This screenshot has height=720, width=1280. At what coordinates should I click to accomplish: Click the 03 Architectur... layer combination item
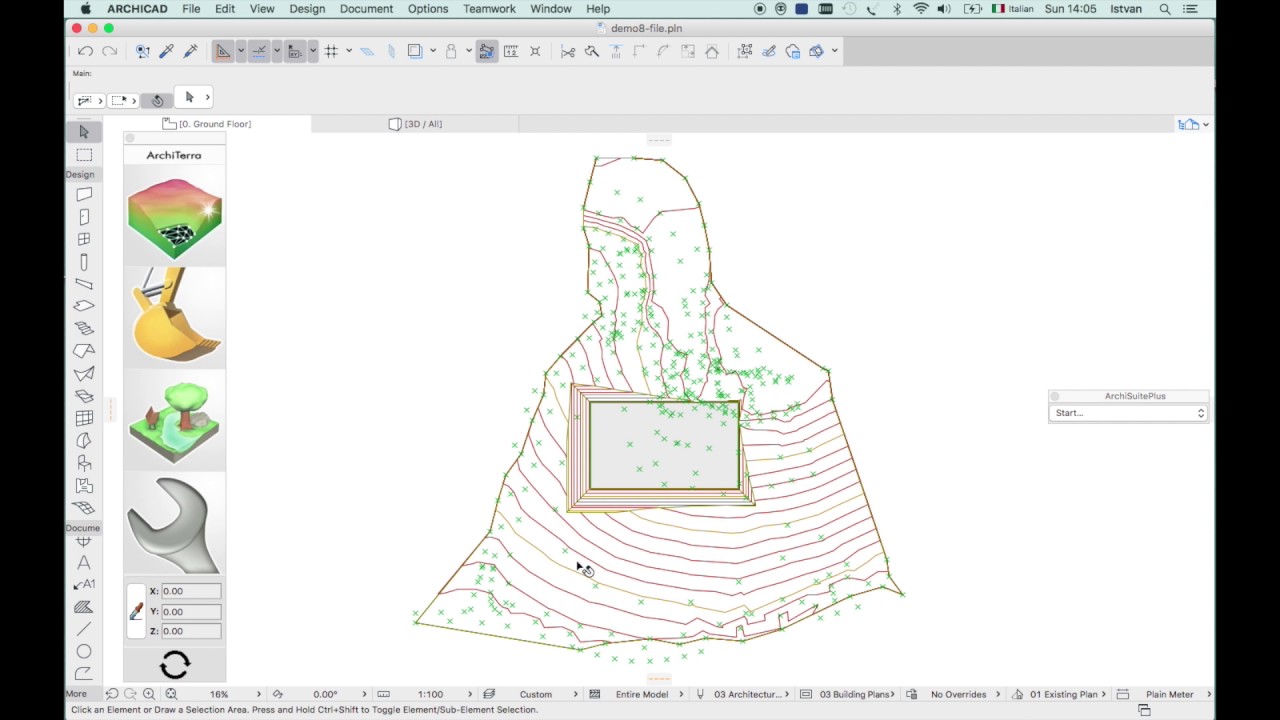point(746,694)
